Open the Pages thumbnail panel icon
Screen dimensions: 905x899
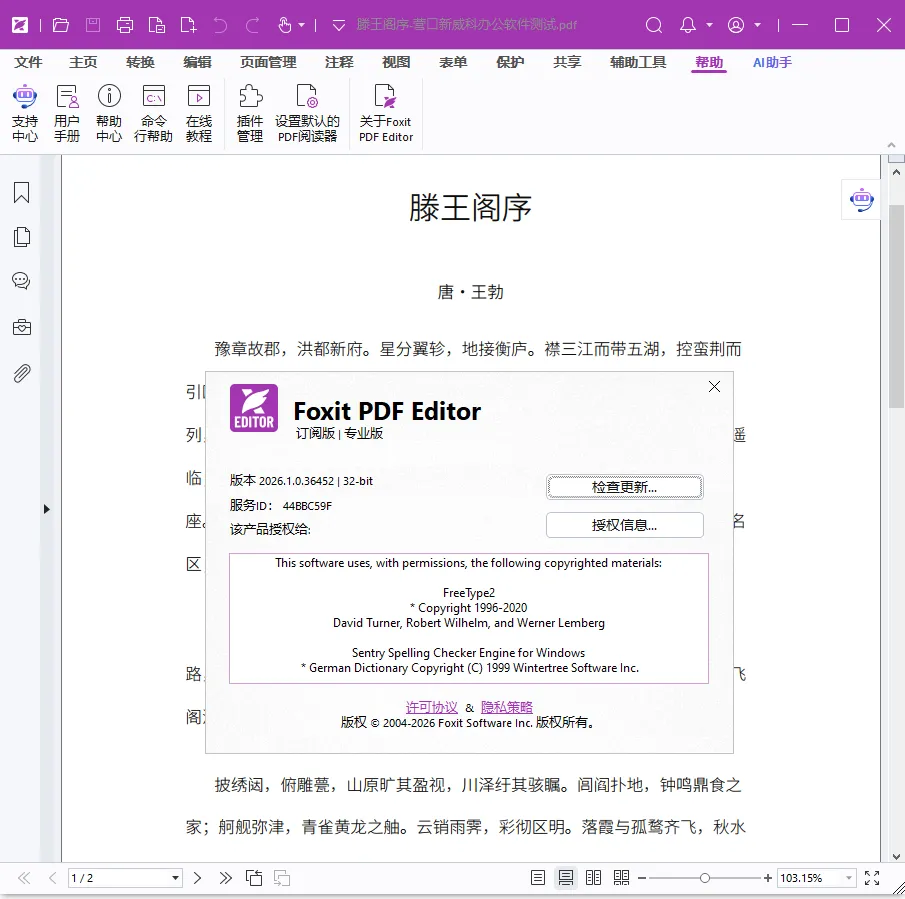tap(21, 237)
